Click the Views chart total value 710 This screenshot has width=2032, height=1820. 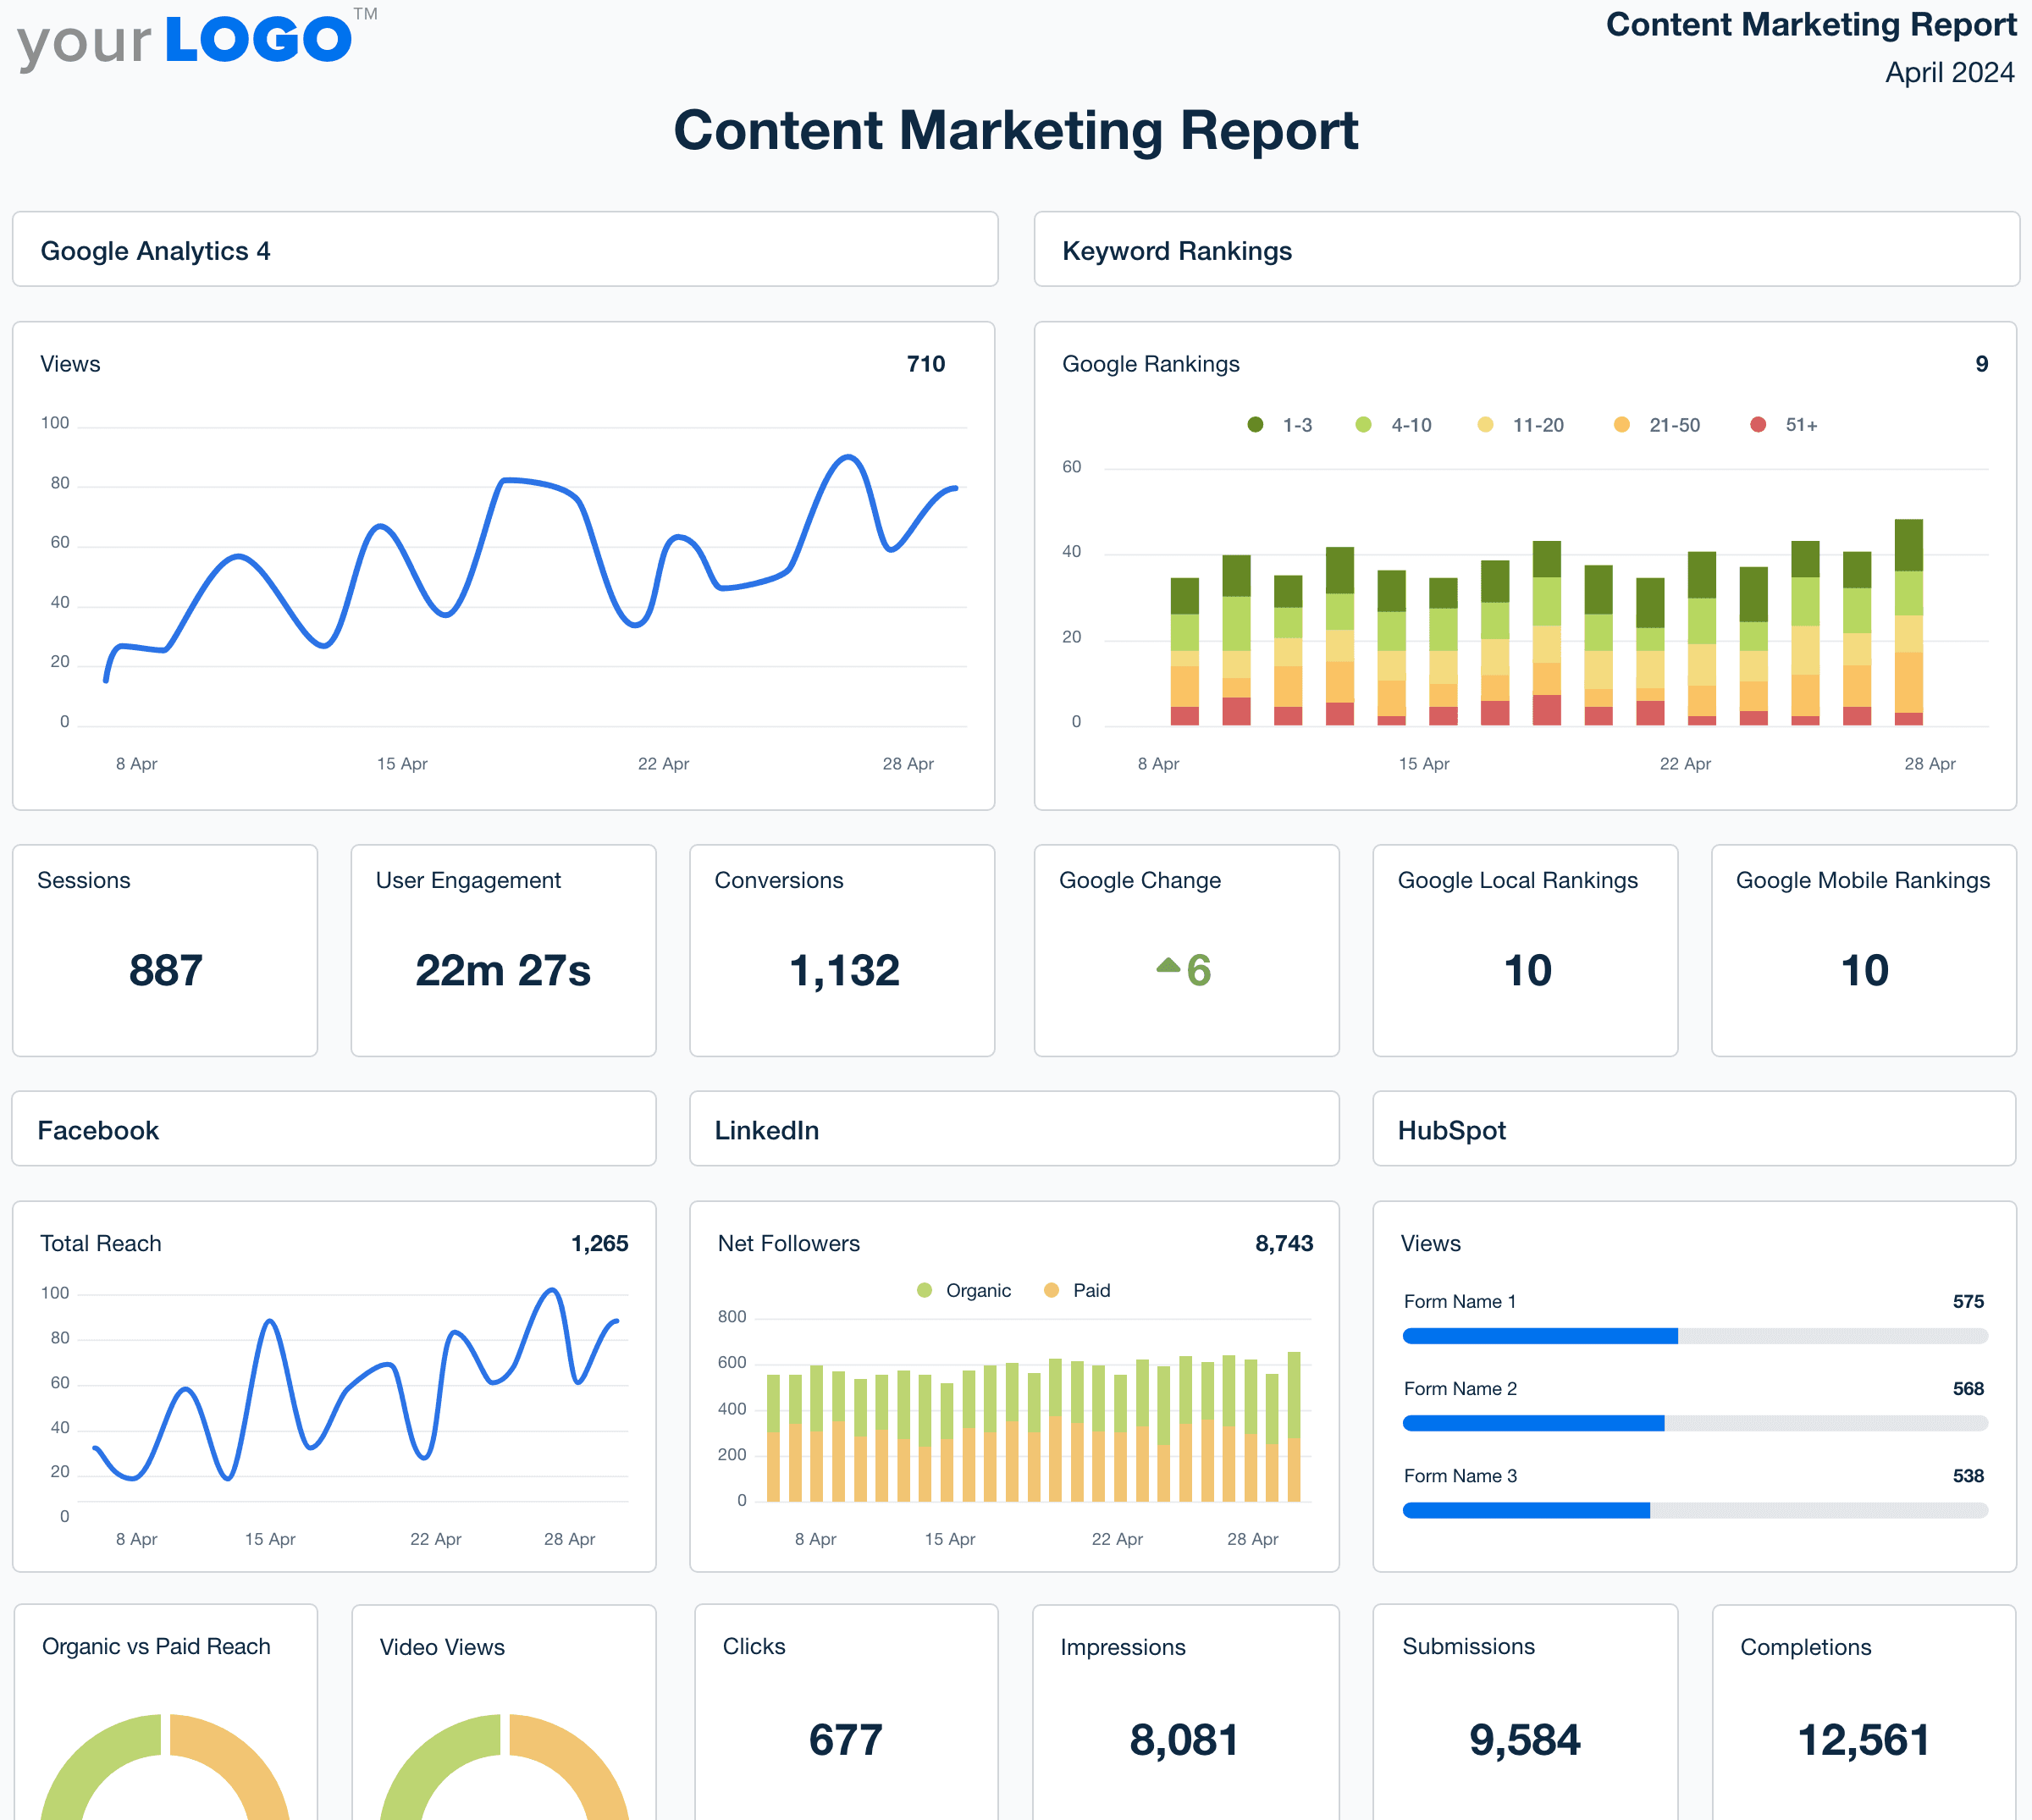tap(925, 364)
